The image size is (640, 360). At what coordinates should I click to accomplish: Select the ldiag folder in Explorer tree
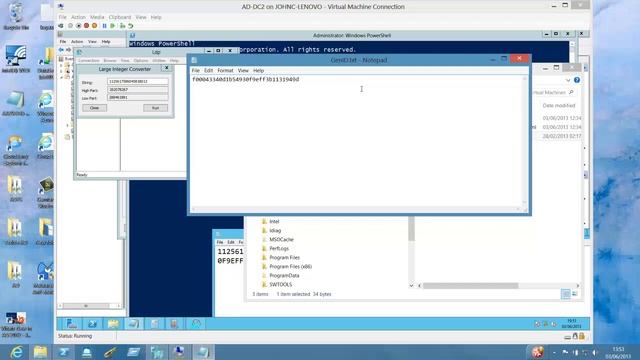[x=275, y=230]
